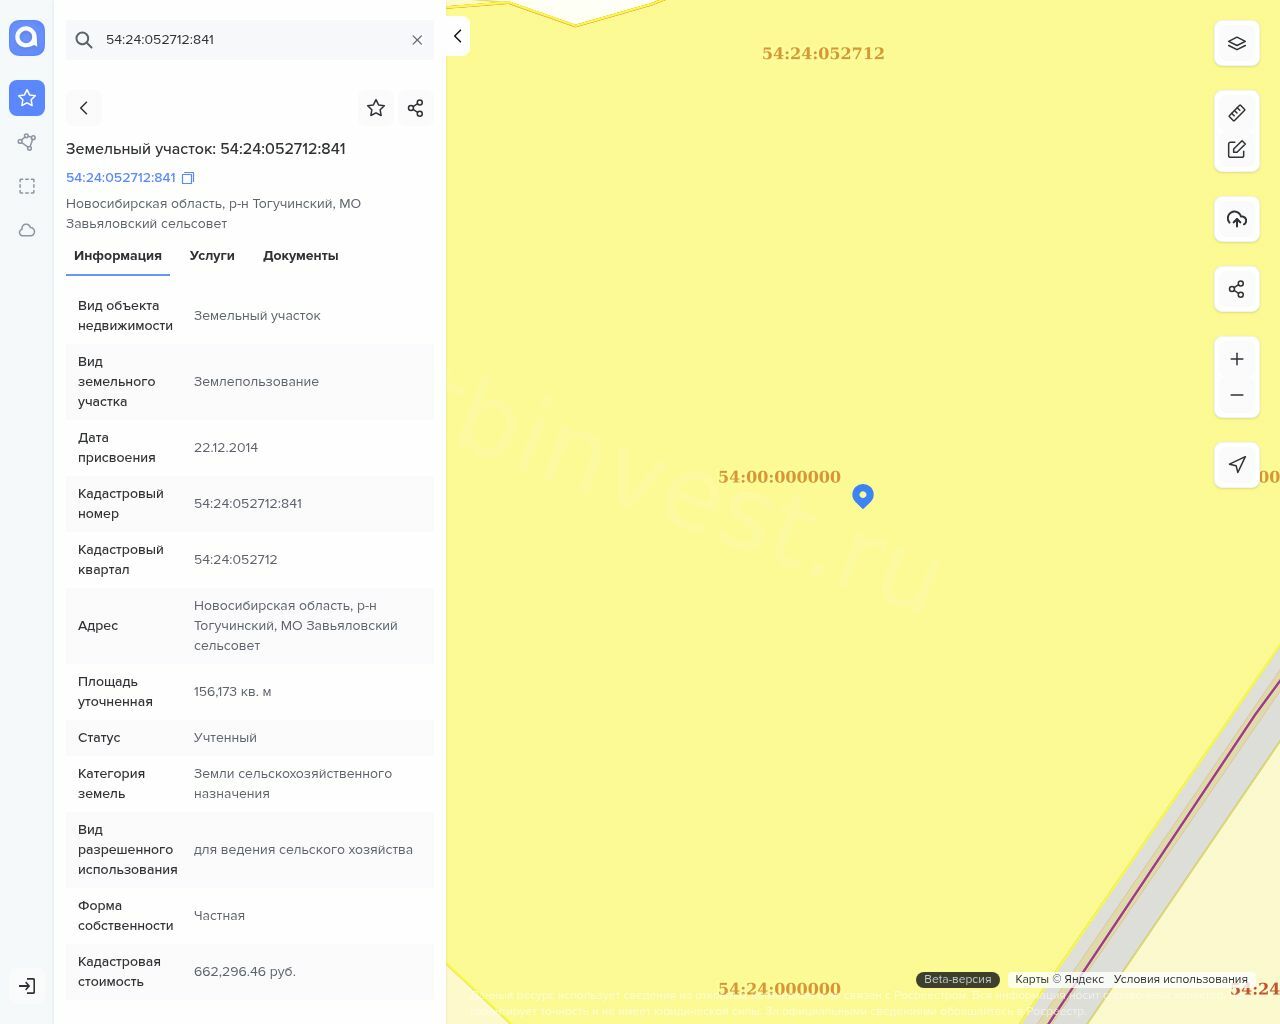Open favorites in the left sidebar
This screenshot has width=1280, height=1024.
coord(27,98)
